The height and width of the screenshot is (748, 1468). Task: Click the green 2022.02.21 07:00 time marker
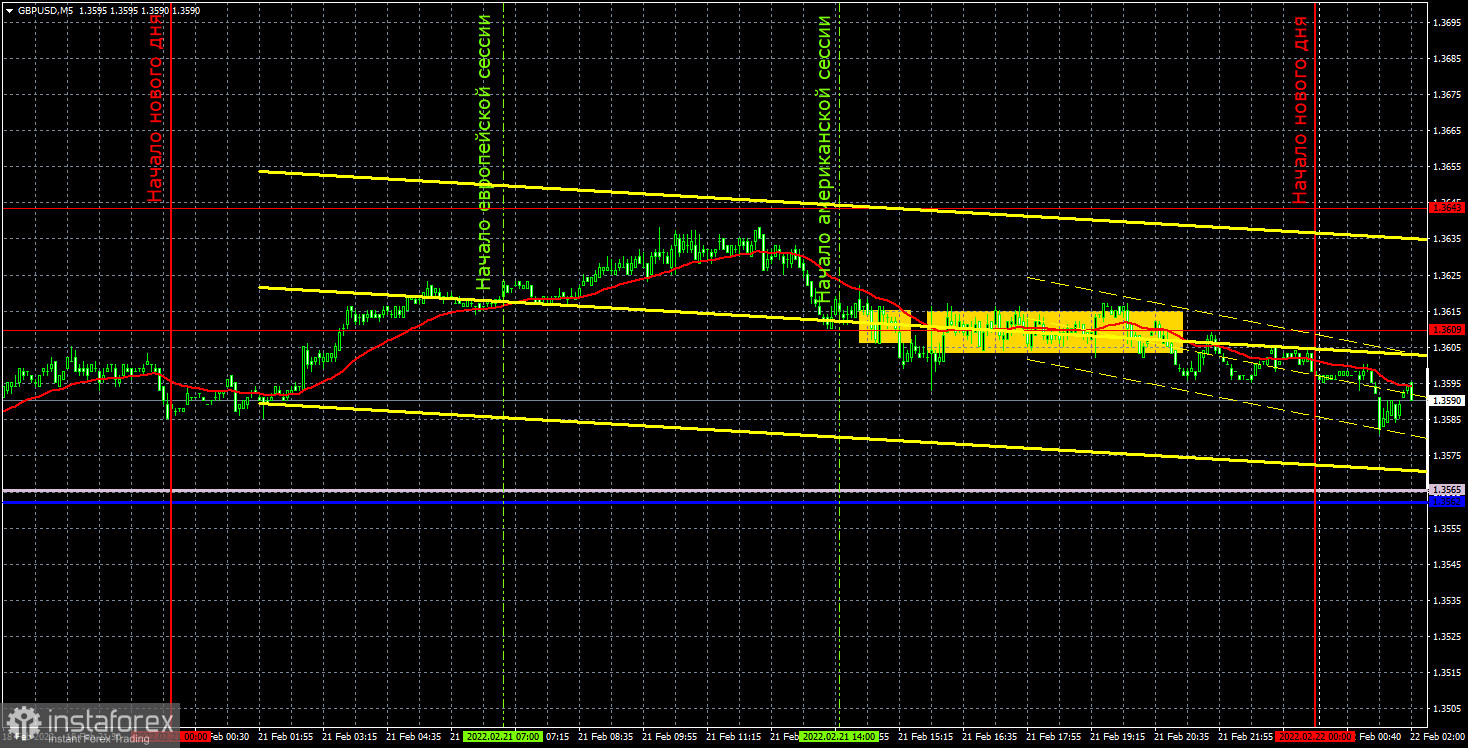point(504,736)
